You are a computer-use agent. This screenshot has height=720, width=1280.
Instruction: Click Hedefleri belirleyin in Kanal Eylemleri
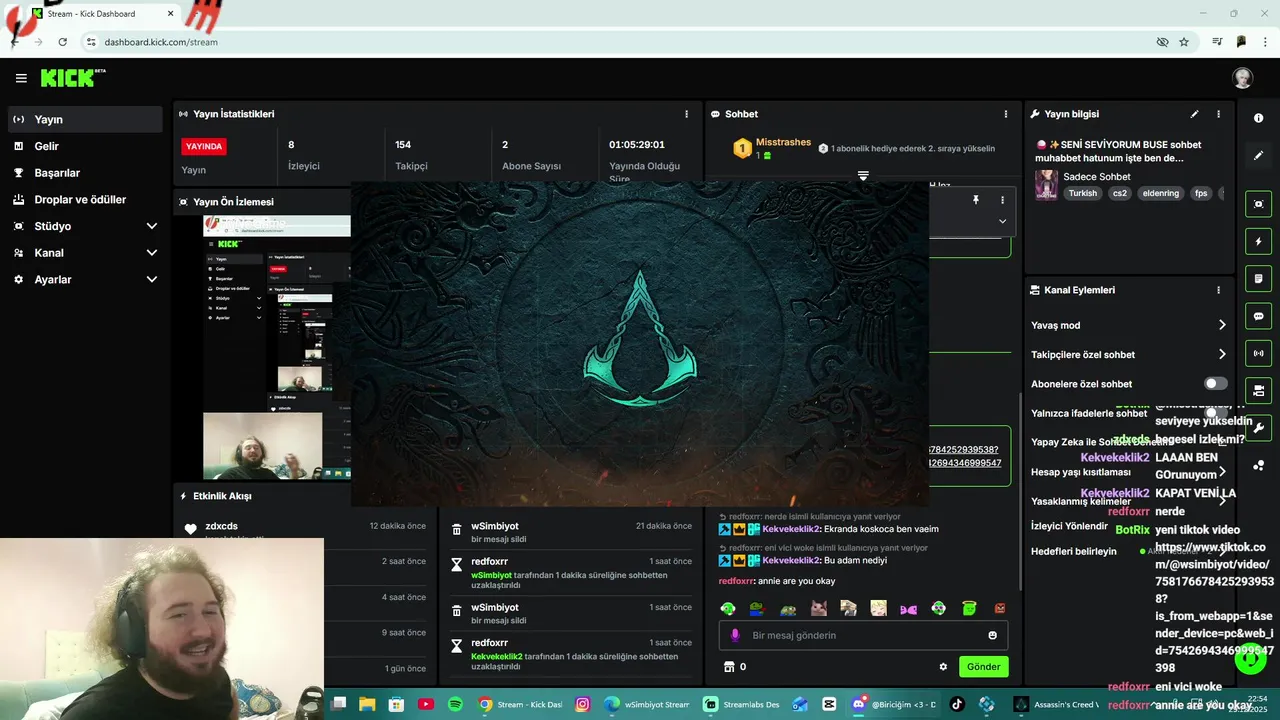pos(1074,551)
